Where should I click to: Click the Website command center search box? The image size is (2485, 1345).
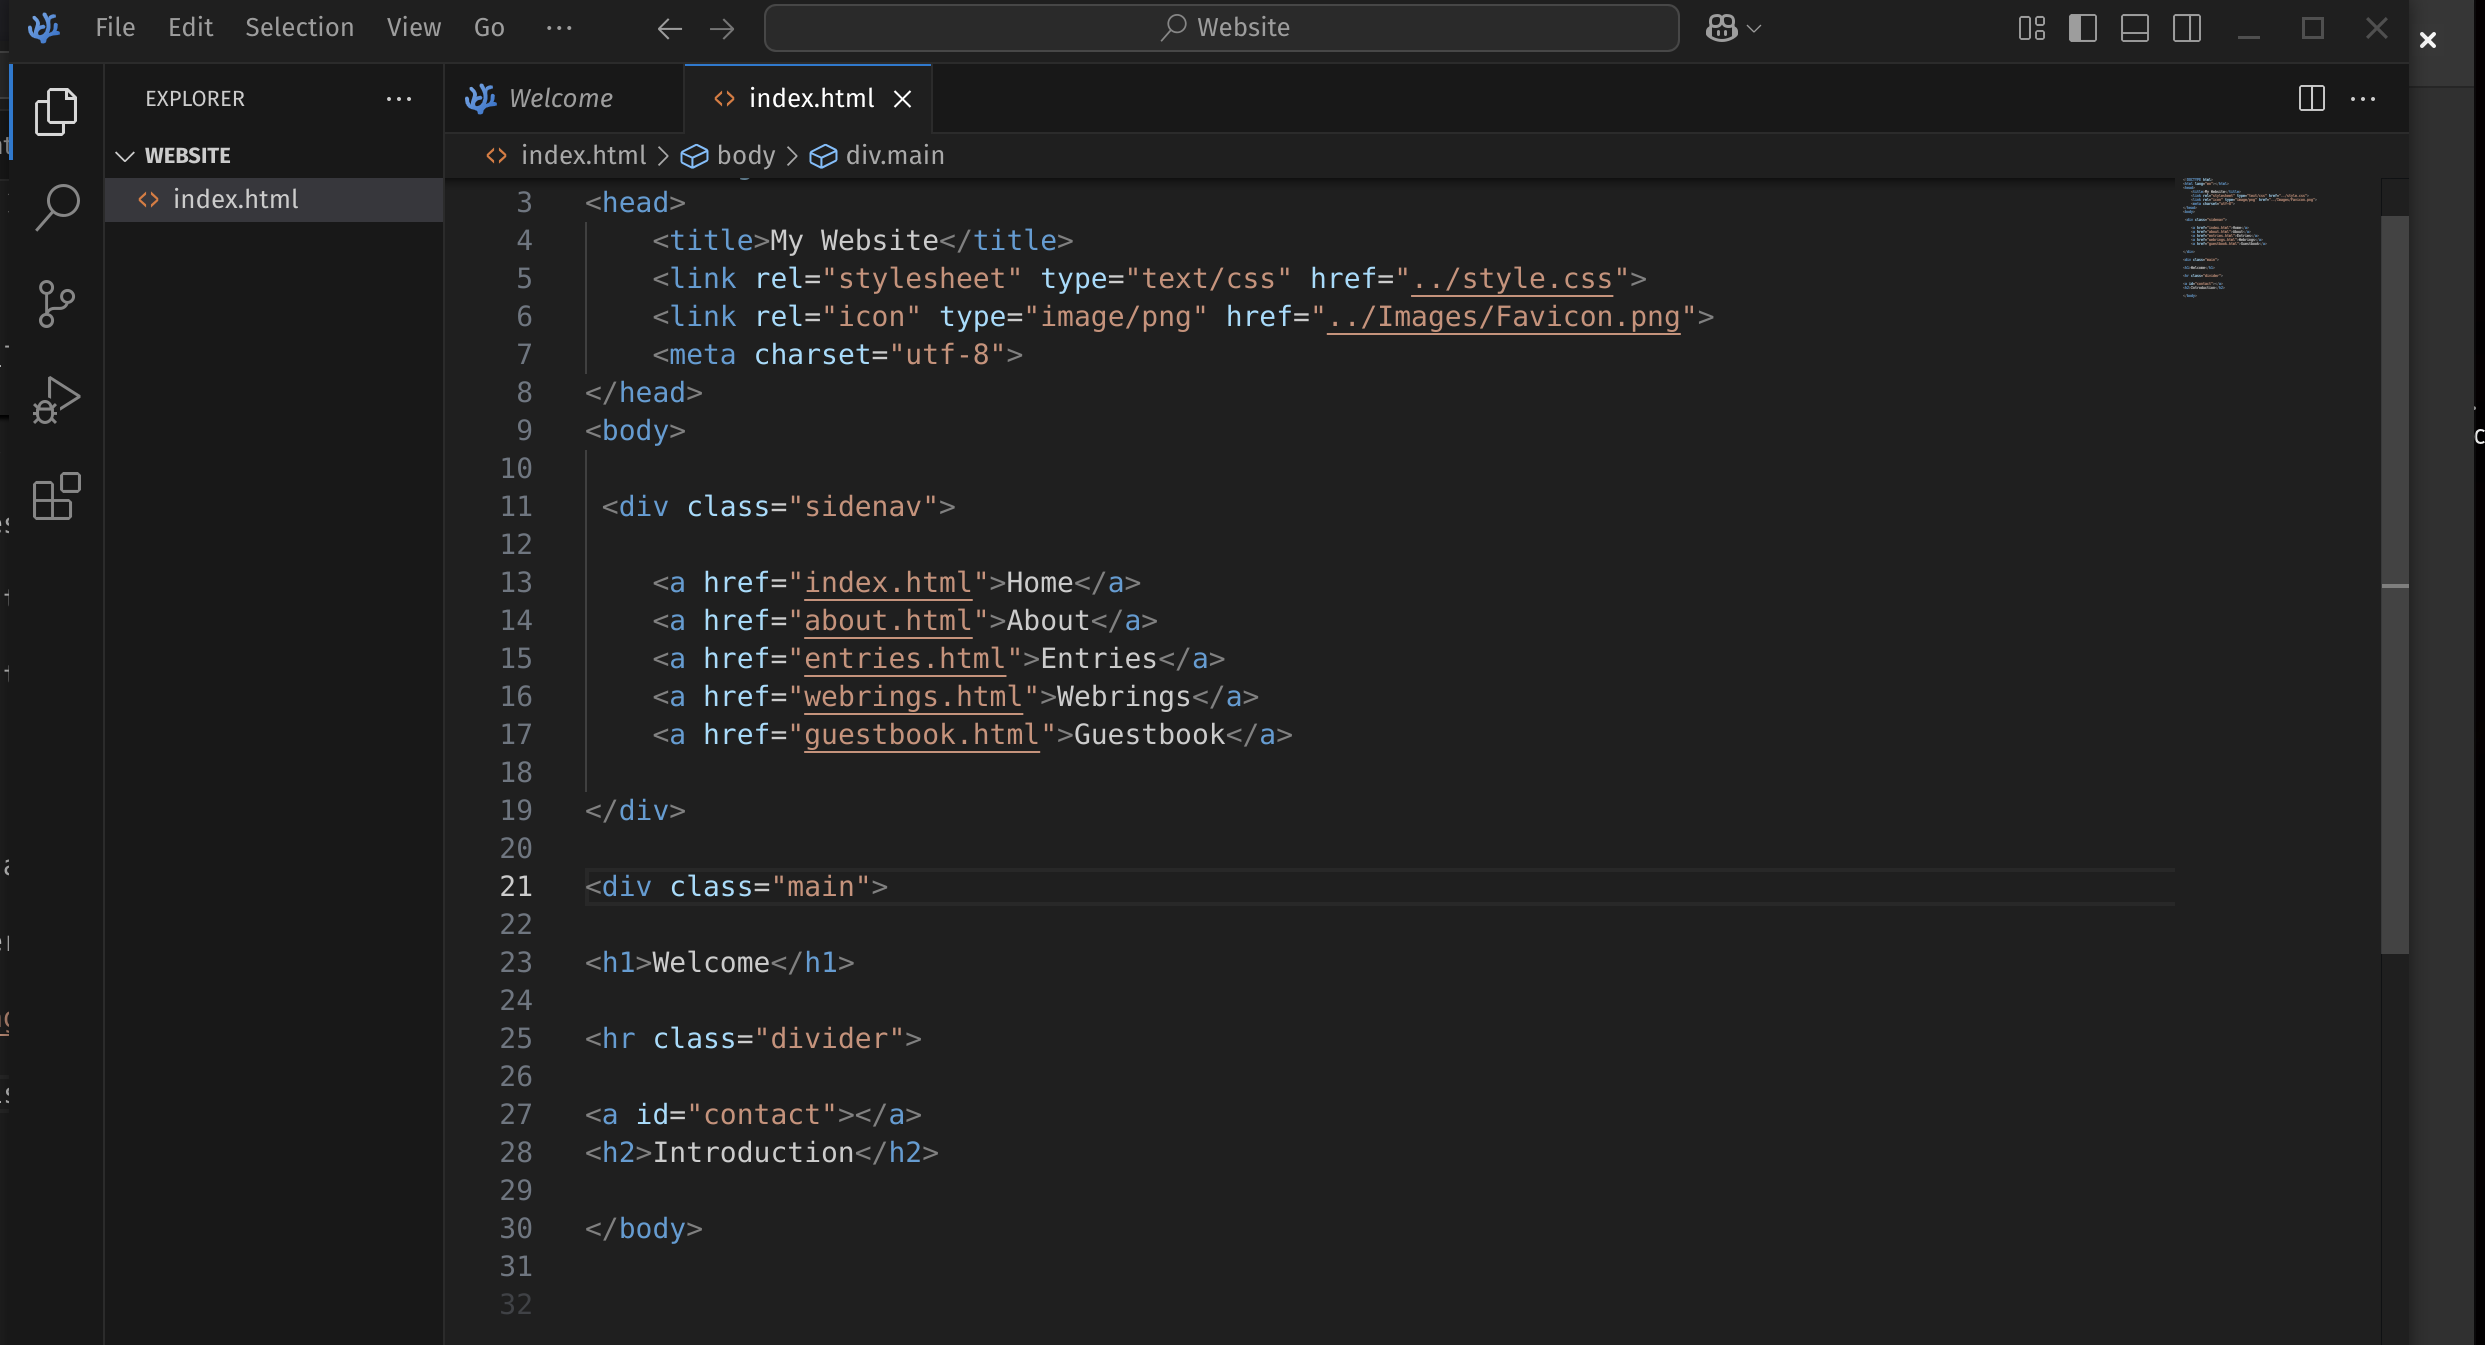(x=1221, y=28)
